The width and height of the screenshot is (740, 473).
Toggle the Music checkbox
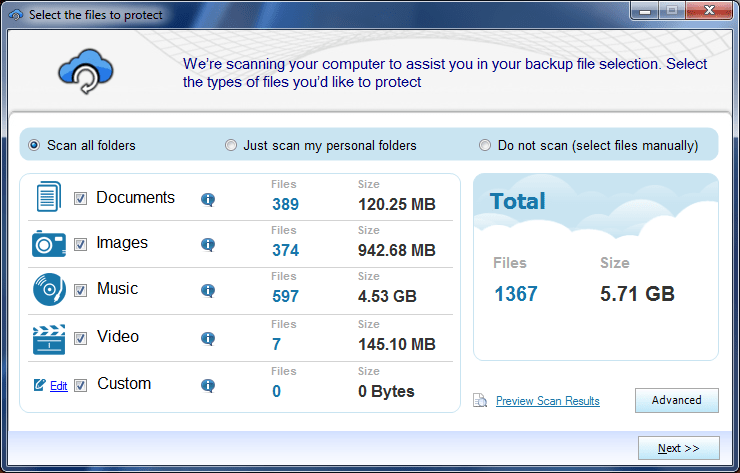click(81, 291)
